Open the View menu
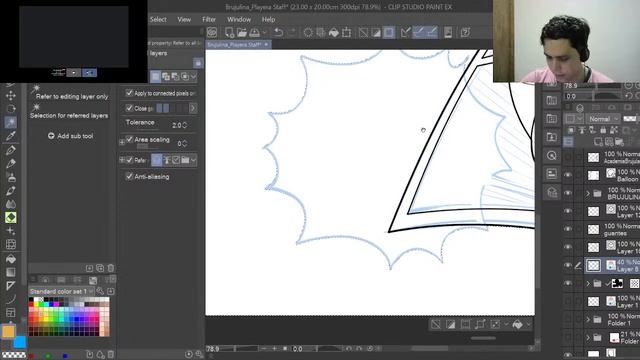This screenshot has width=640, height=360. pos(184,19)
